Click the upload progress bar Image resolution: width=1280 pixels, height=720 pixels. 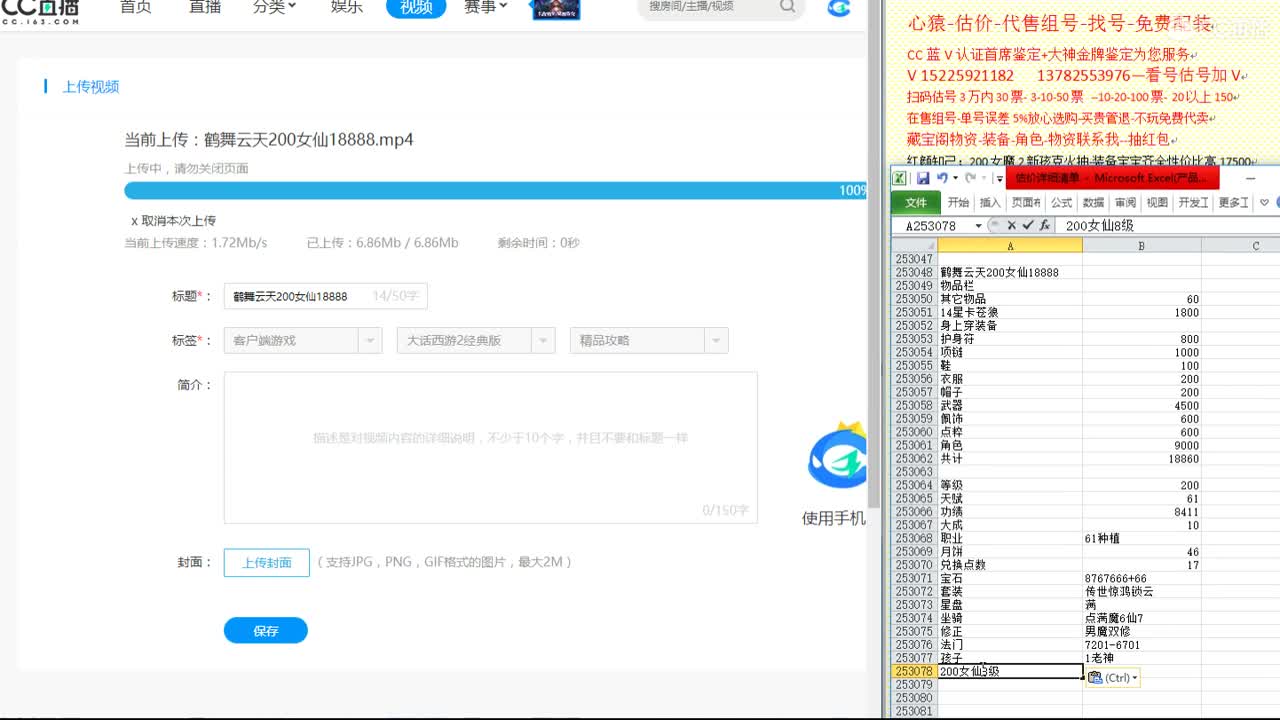[495, 190]
